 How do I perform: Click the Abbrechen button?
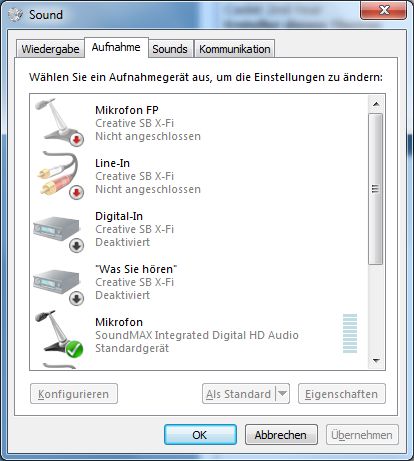point(281,435)
